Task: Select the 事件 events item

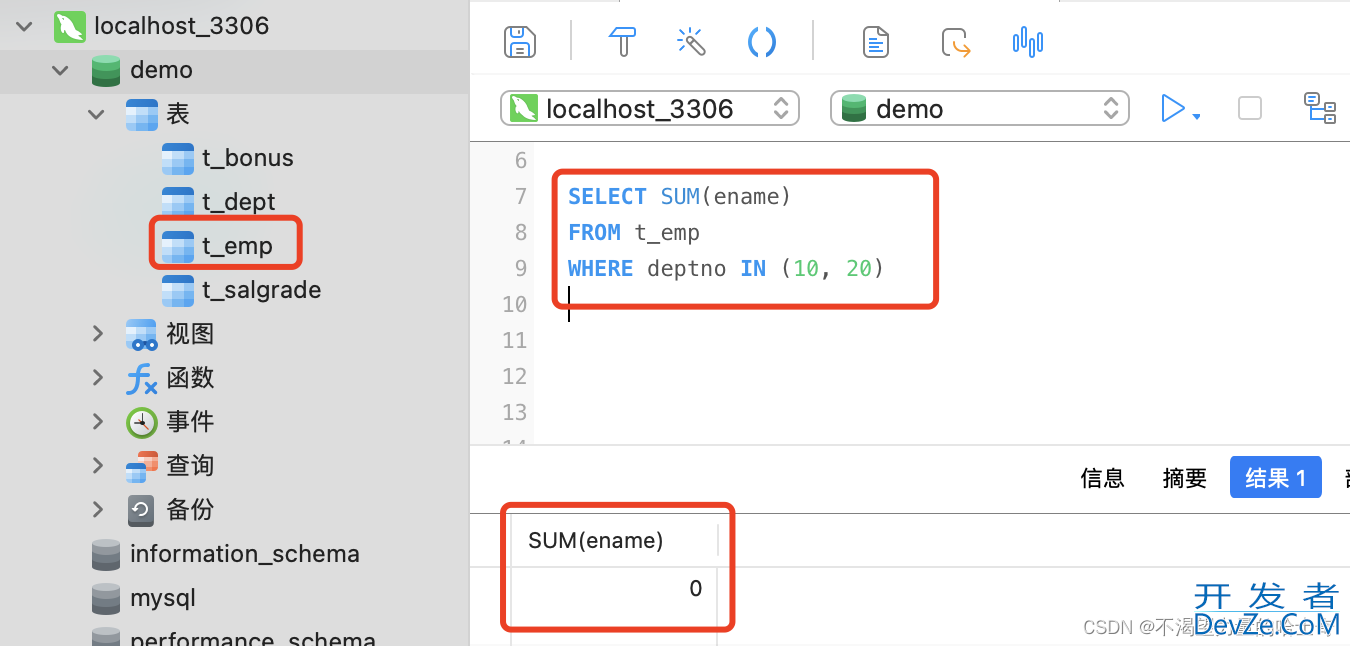Action: (x=190, y=422)
